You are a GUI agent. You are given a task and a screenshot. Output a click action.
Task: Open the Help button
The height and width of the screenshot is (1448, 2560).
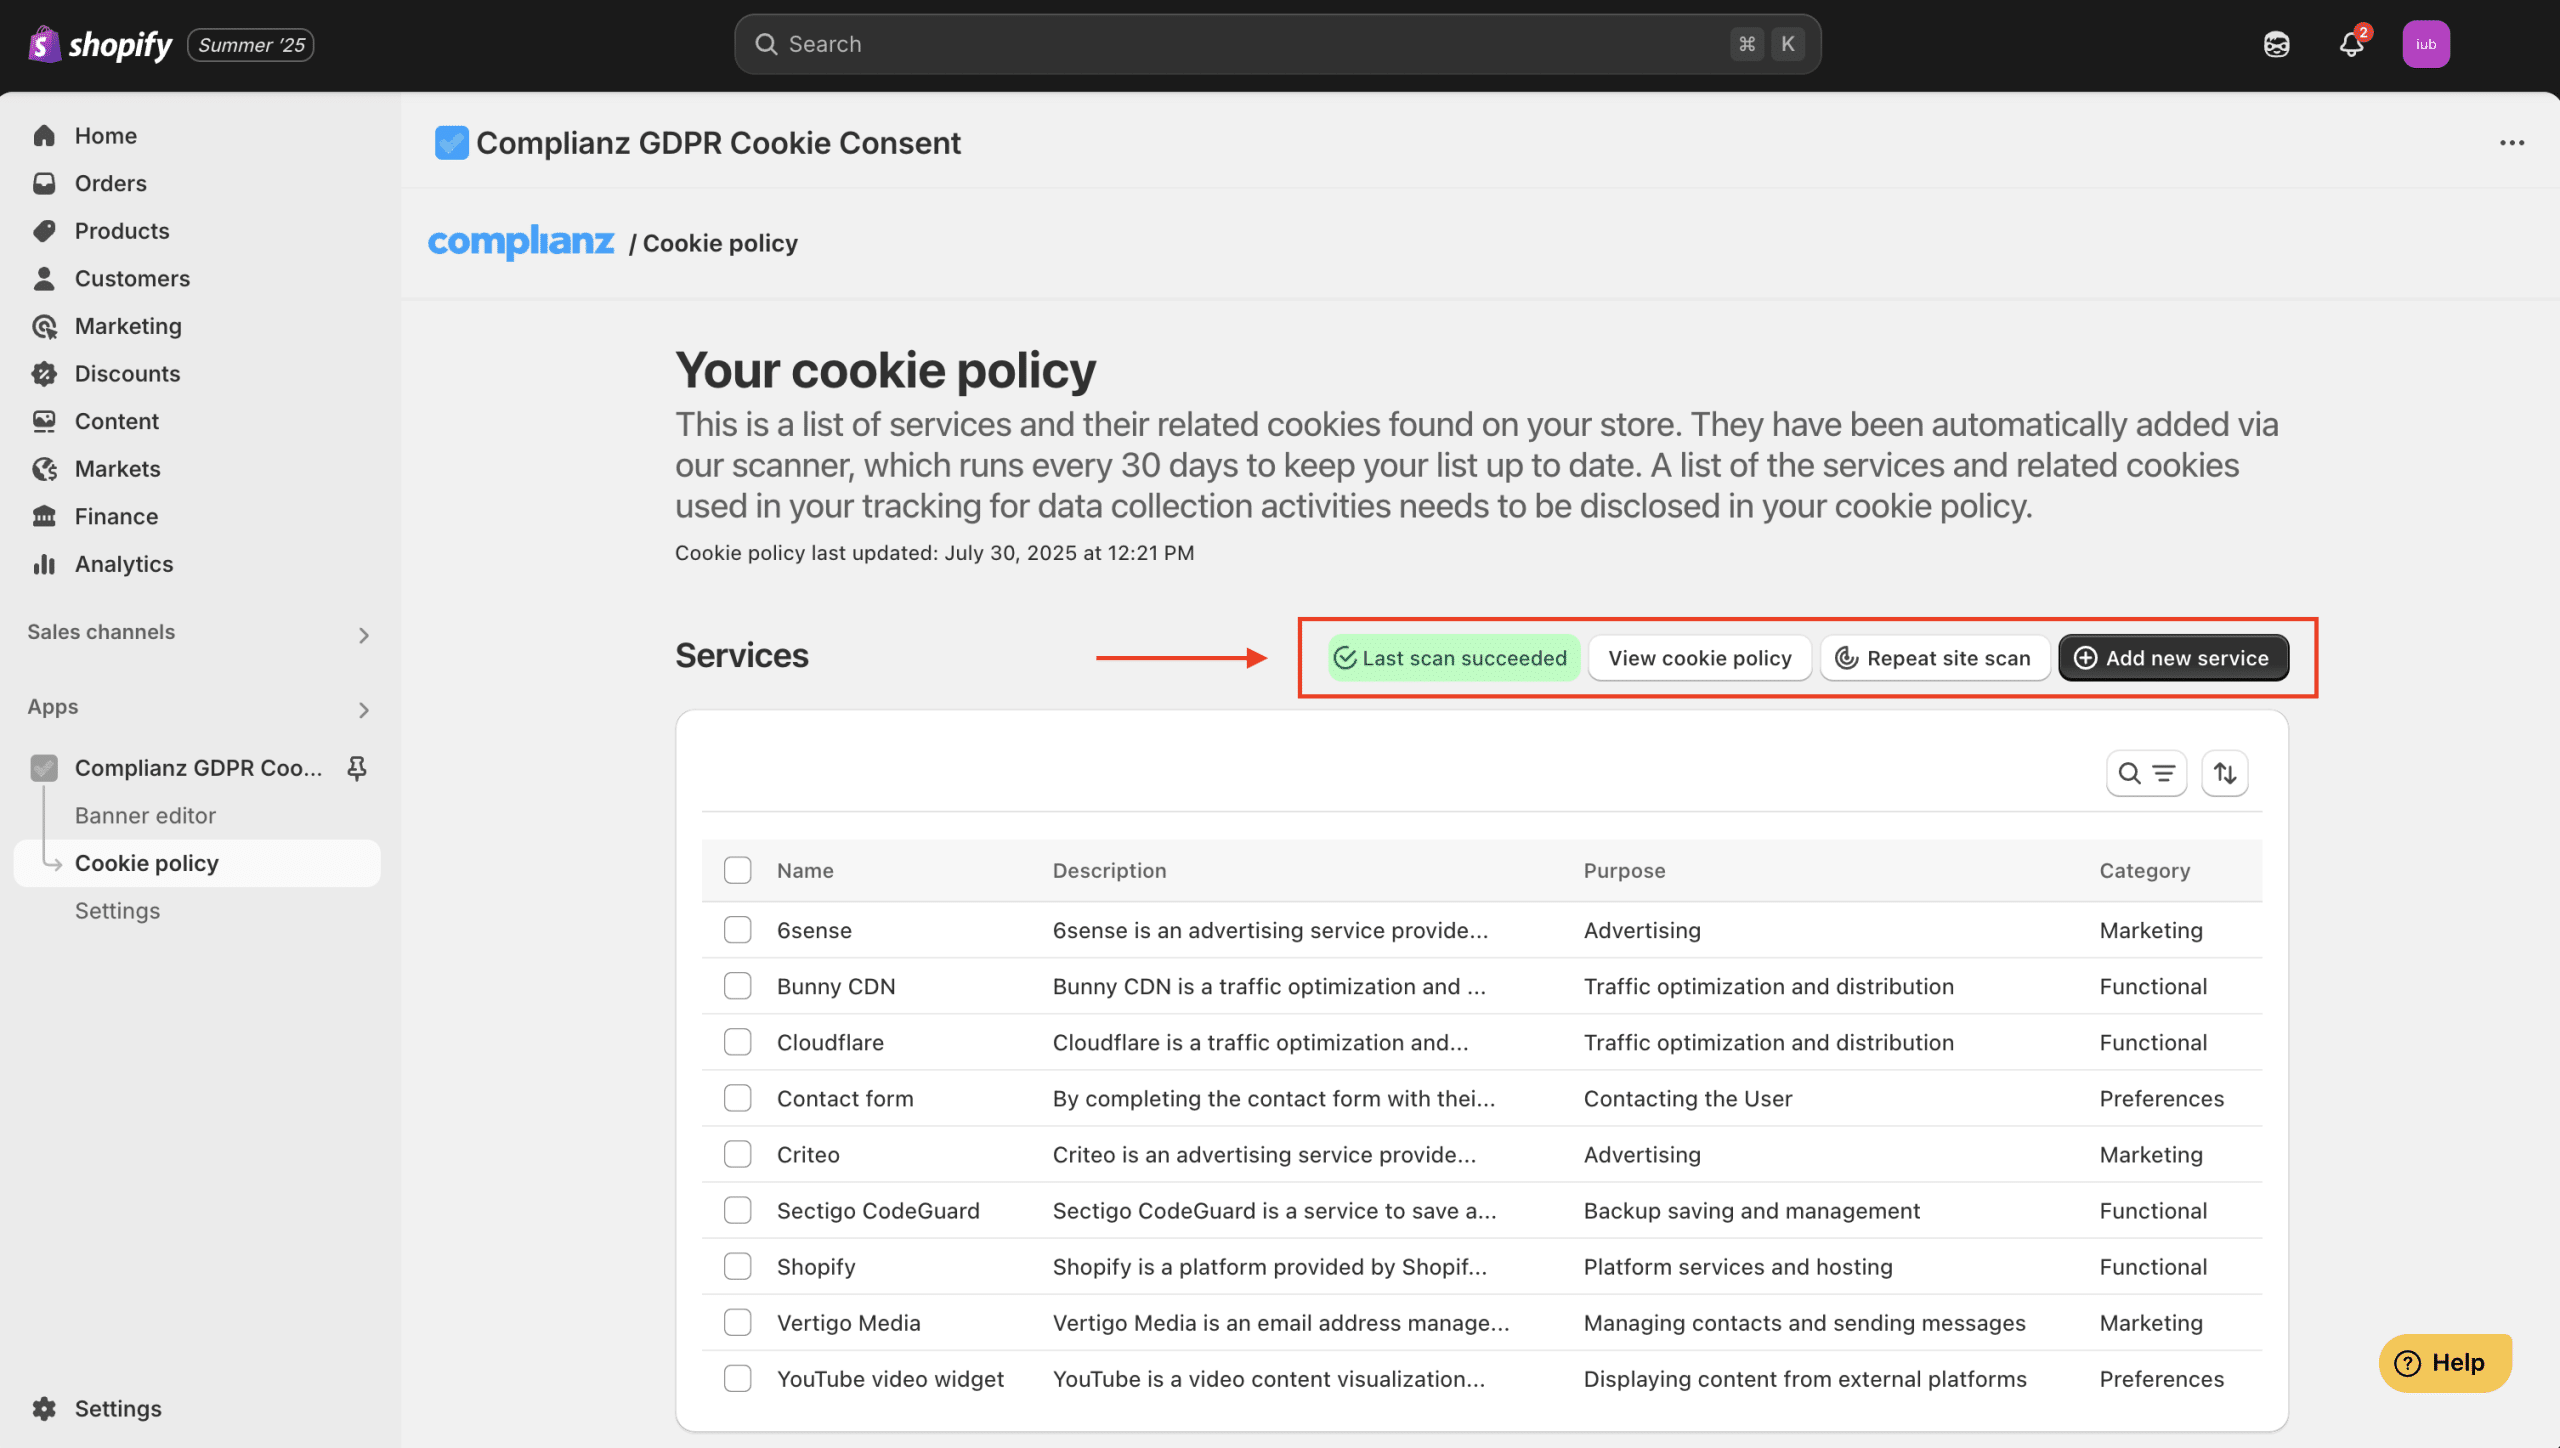click(2444, 1363)
